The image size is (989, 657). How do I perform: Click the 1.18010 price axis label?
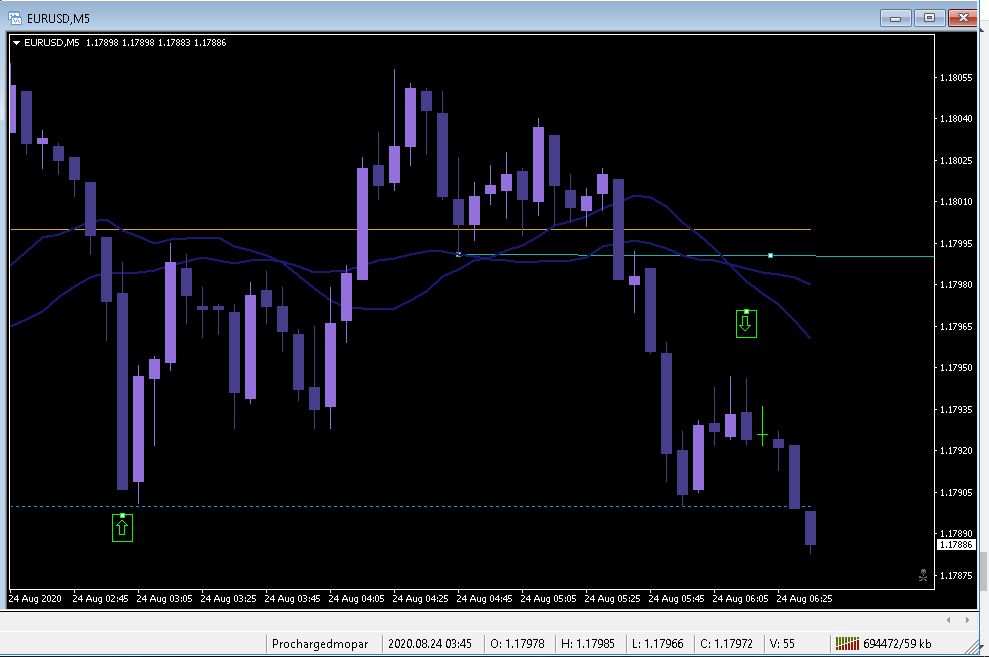[x=956, y=202]
